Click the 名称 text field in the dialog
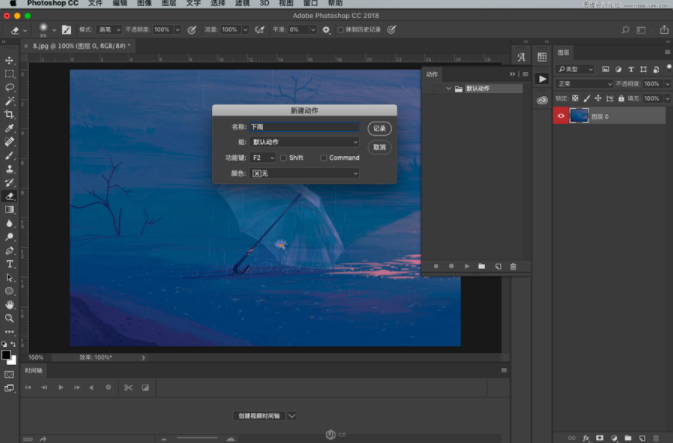Image resolution: width=673 pixels, height=443 pixels. click(x=304, y=127)
